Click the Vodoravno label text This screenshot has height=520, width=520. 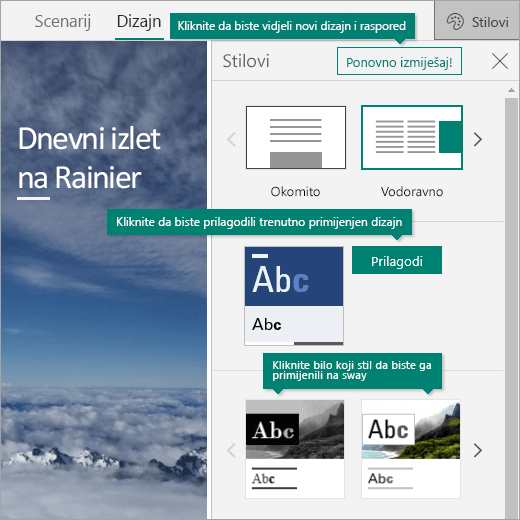[412, 192]
